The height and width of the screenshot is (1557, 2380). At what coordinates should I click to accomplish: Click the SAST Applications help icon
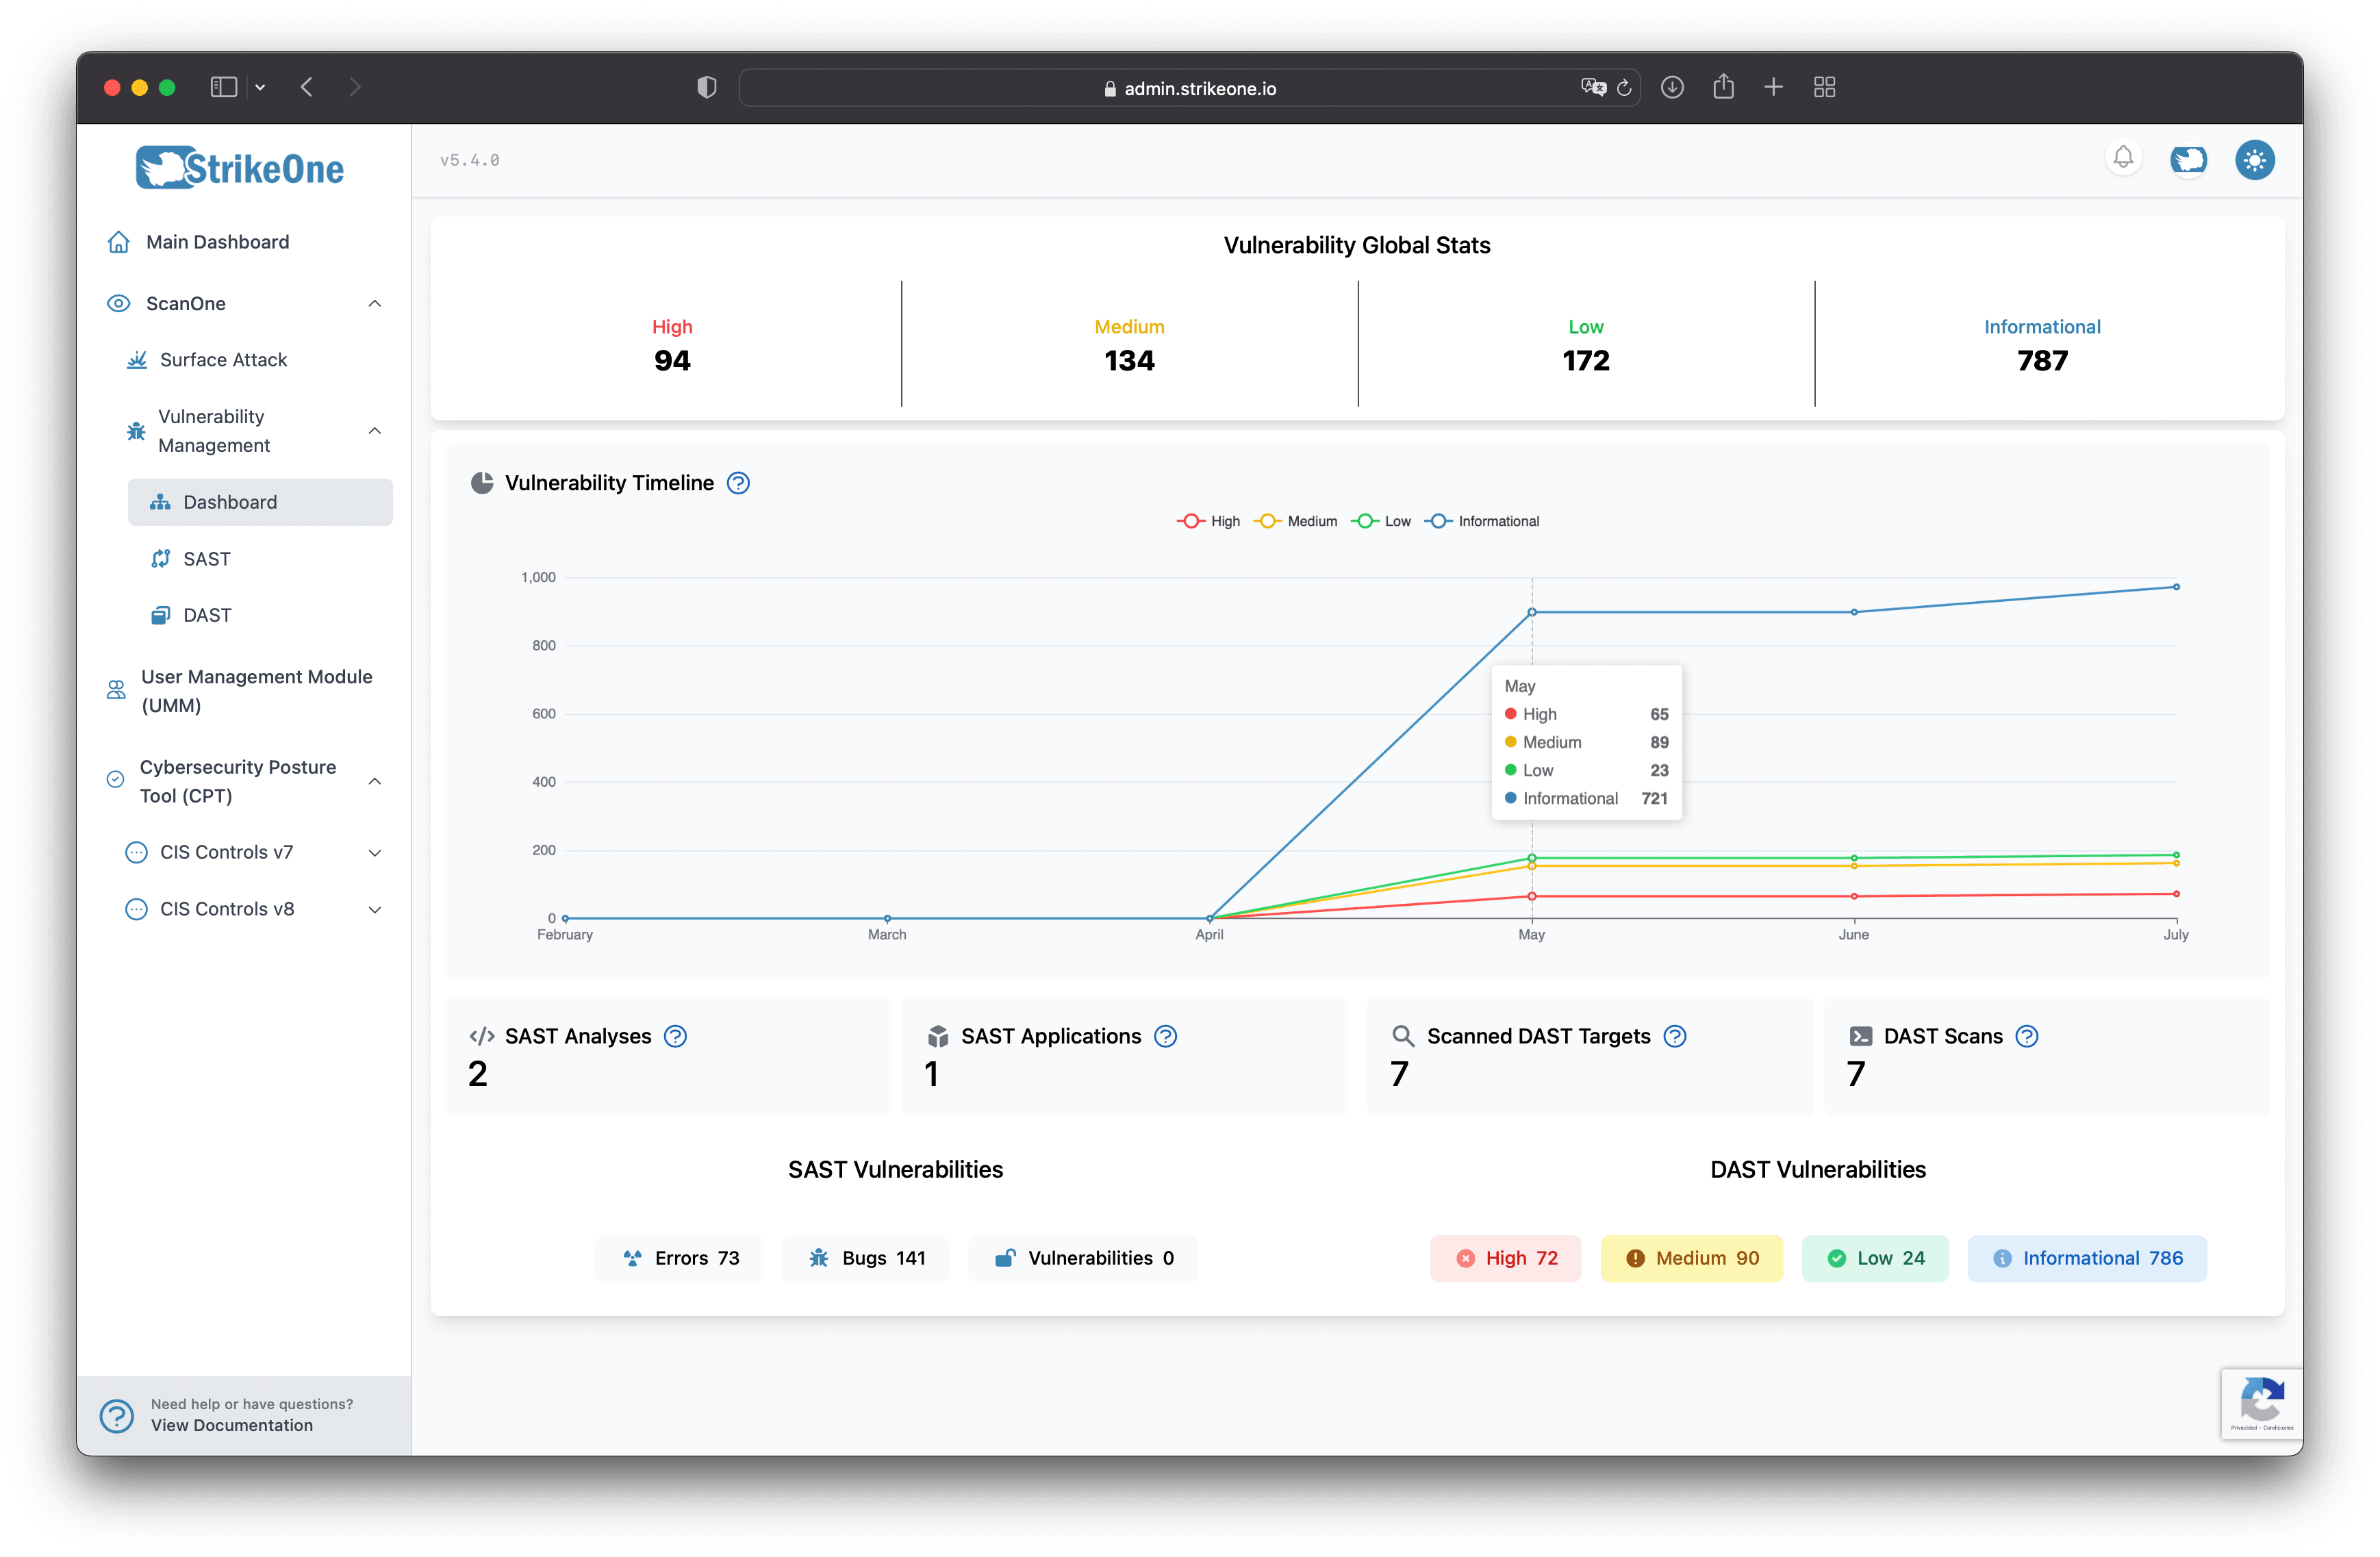pos(1165,1036)
